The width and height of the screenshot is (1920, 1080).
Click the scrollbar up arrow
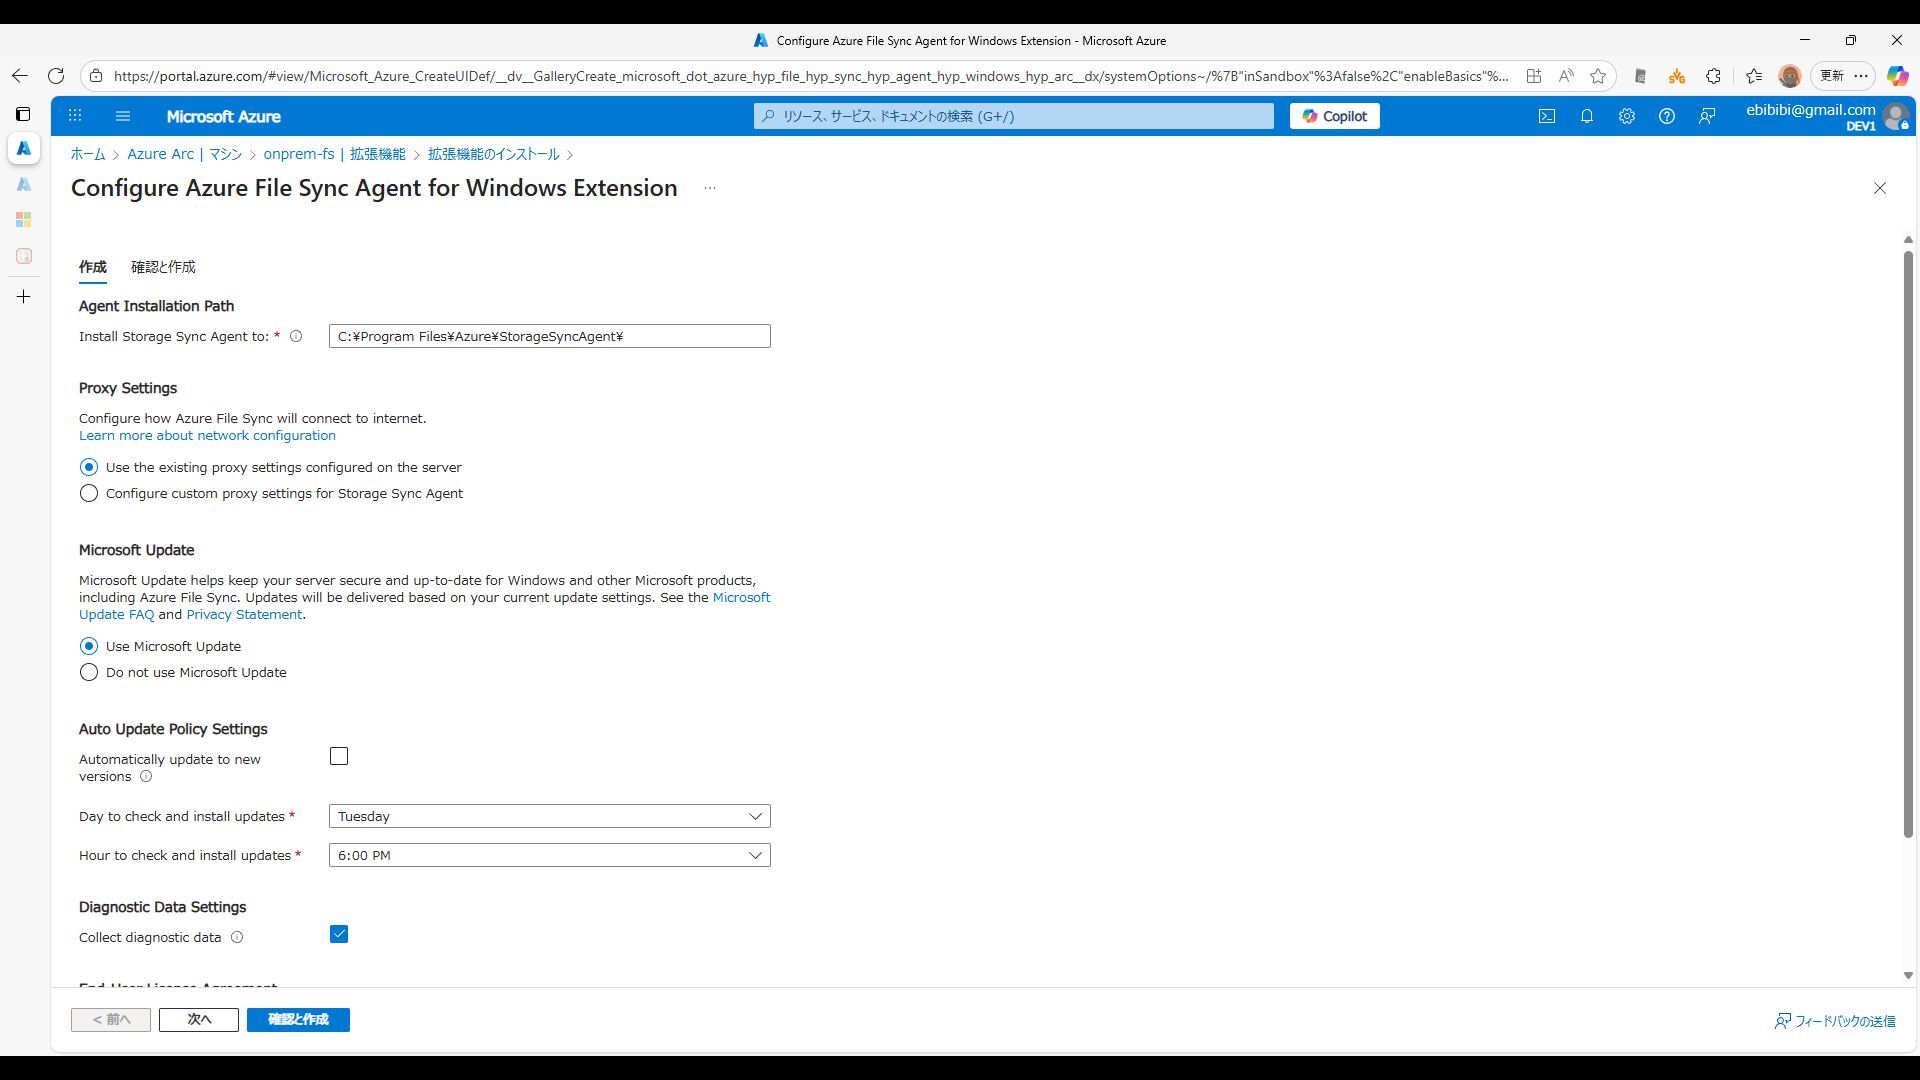click(1908, 240)
